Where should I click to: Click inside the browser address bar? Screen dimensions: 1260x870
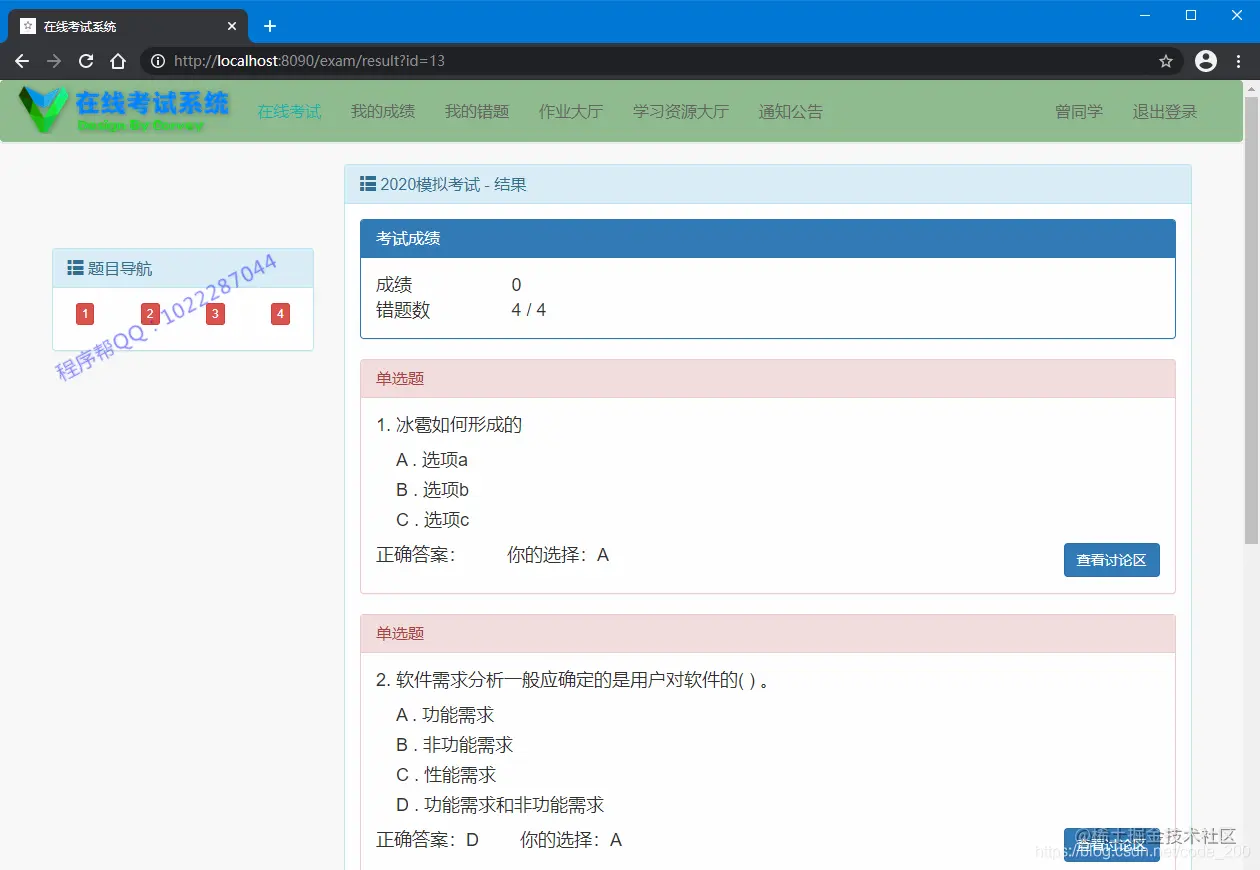500,61
